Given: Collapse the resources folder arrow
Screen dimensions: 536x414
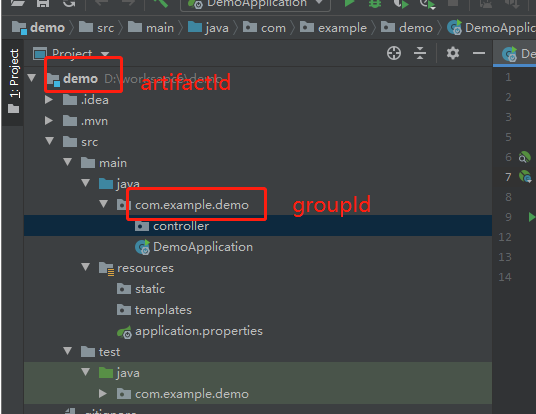Looking at the screenshot, I should pyautogui.click(x=86, y=267).
